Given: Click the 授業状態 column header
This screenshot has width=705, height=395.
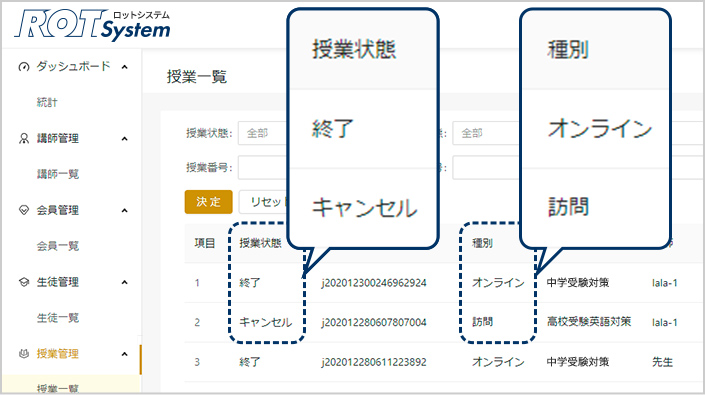Looking at the screenshot, I should pos(260,243).
